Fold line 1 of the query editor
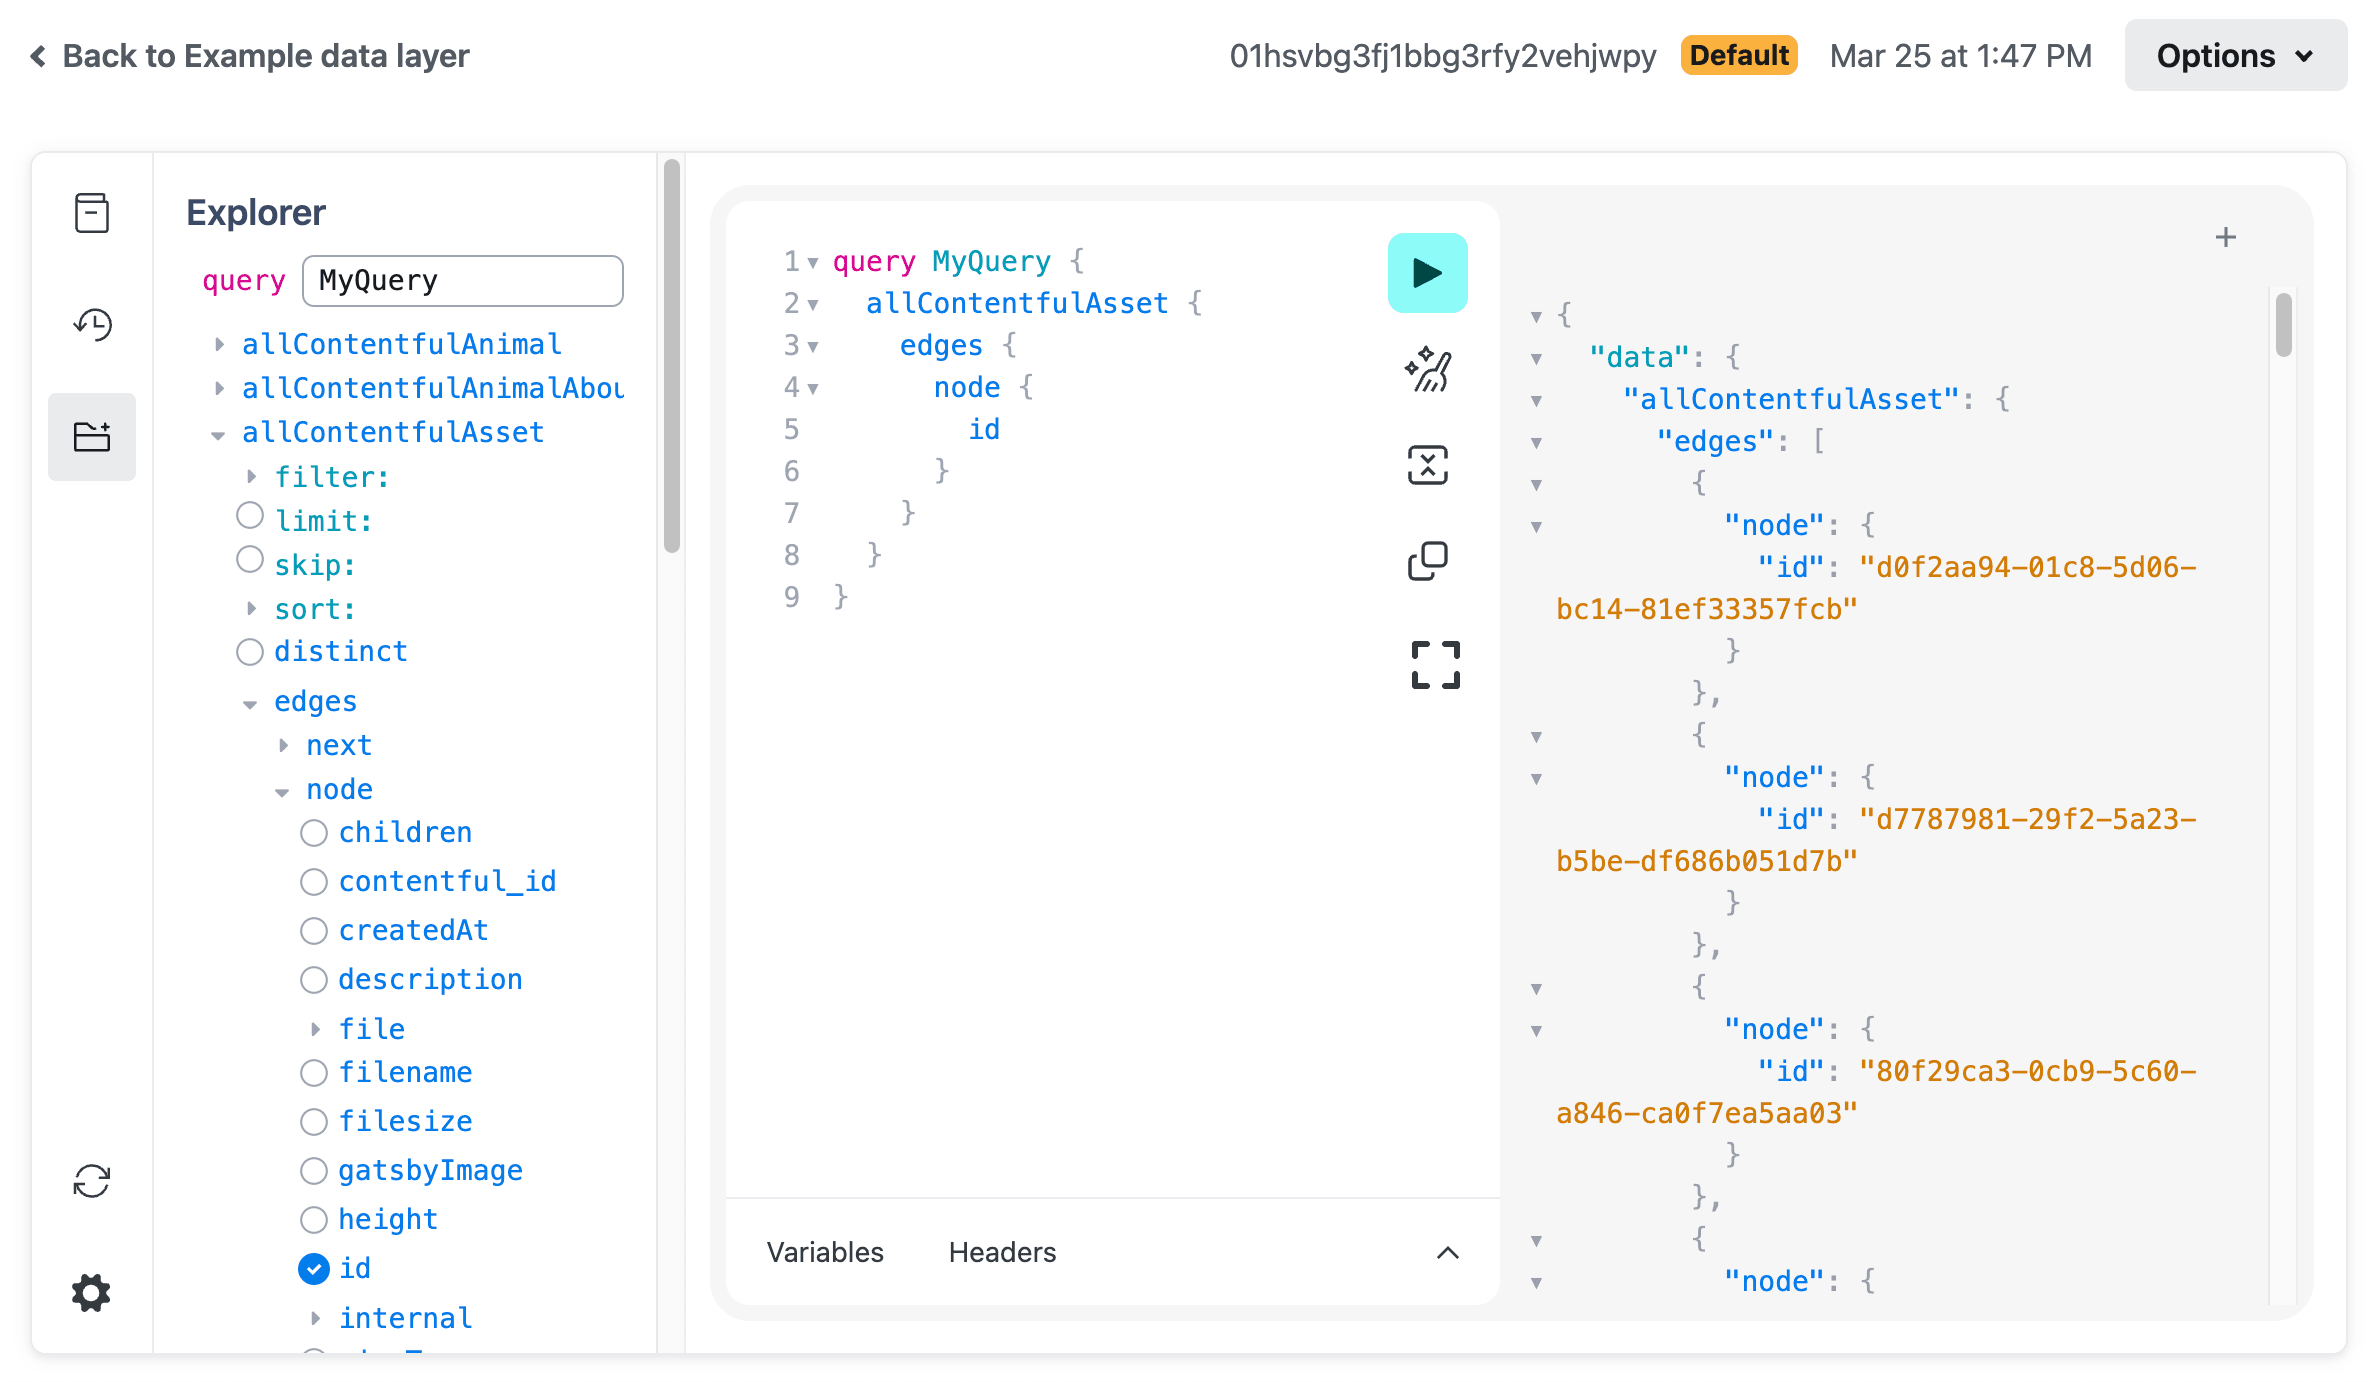2373x1382 pixels. (813, 263)
